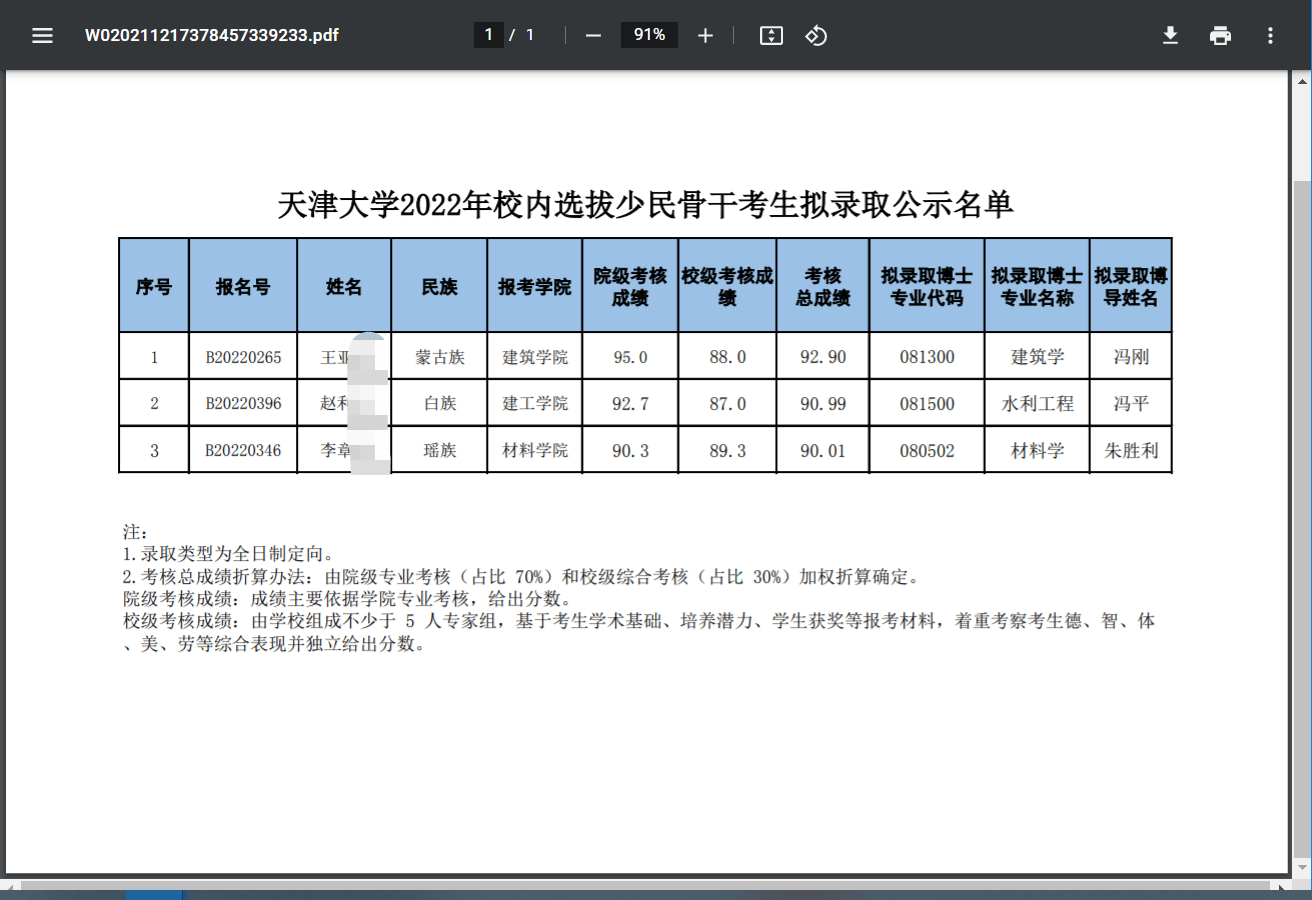Click the fit to page icon
The width and height of the screenshot is (1312, 900).
click(771, 36)
